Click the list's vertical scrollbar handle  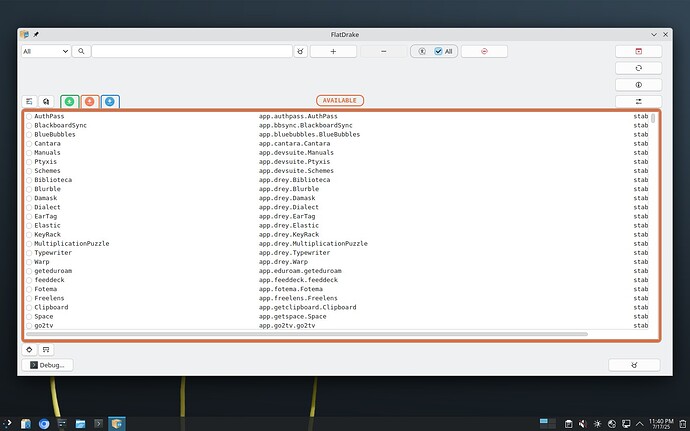(x=653, y=118)
